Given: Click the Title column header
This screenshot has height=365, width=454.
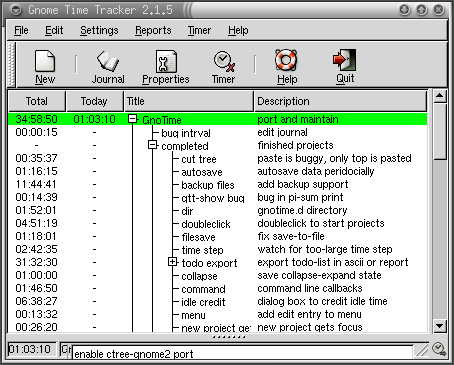Looking at the screenshot, I should click(189, 101).
